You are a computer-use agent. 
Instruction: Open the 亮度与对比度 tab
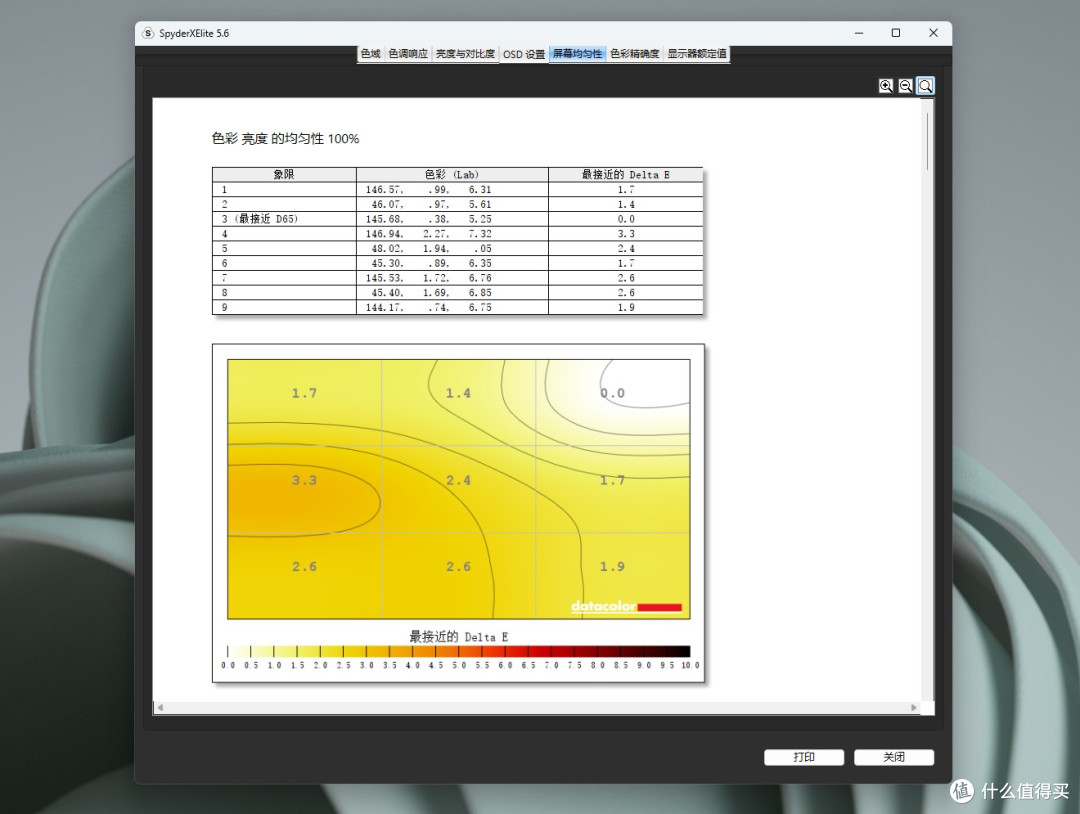[465, 54]
